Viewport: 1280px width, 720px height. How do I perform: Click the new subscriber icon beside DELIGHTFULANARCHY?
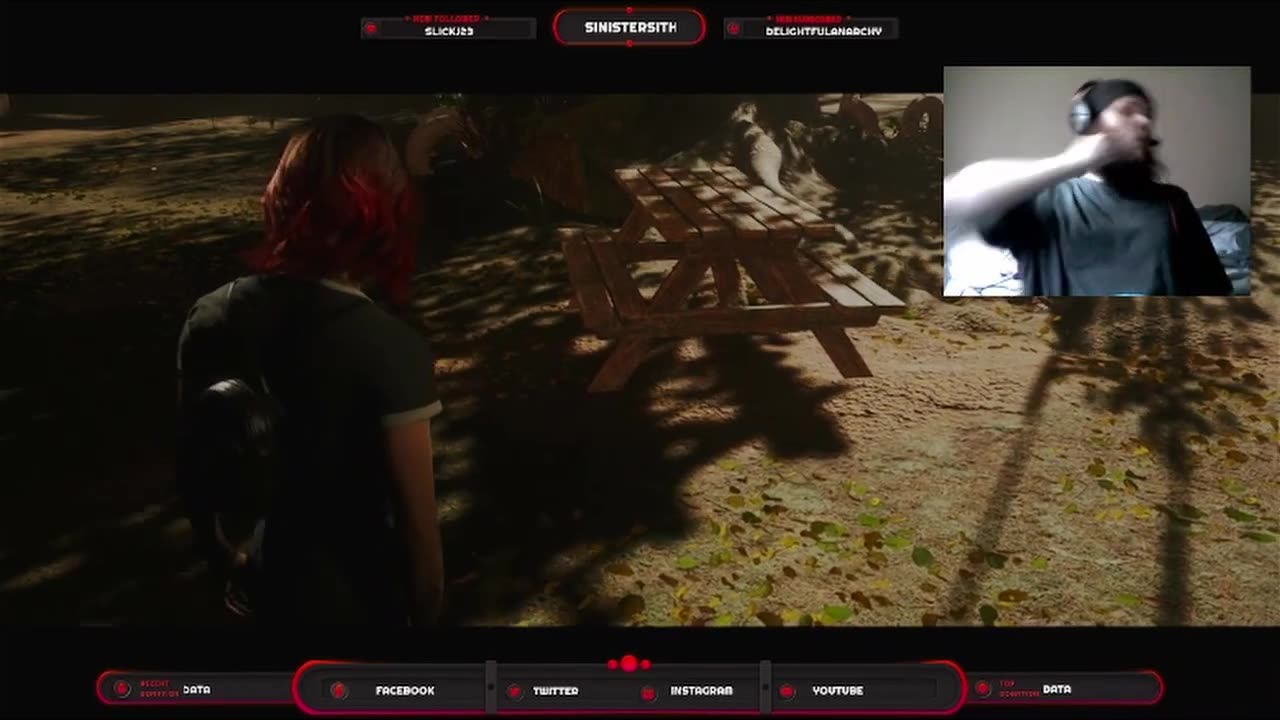pos(733,29)
